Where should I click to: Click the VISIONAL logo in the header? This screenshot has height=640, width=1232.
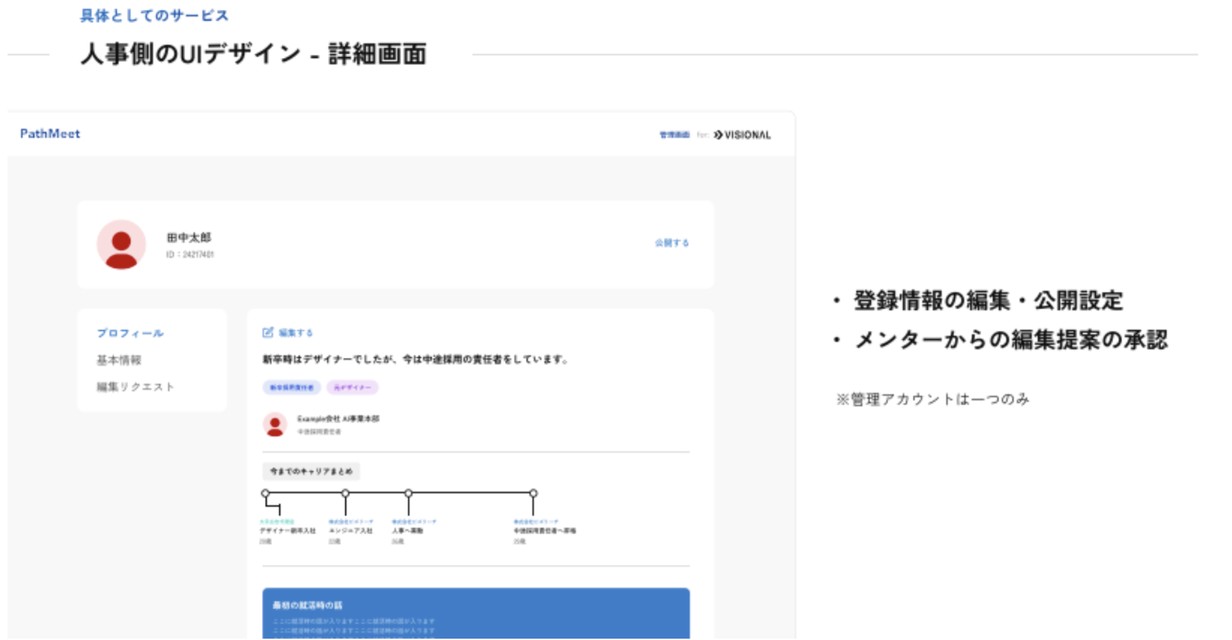742,135
